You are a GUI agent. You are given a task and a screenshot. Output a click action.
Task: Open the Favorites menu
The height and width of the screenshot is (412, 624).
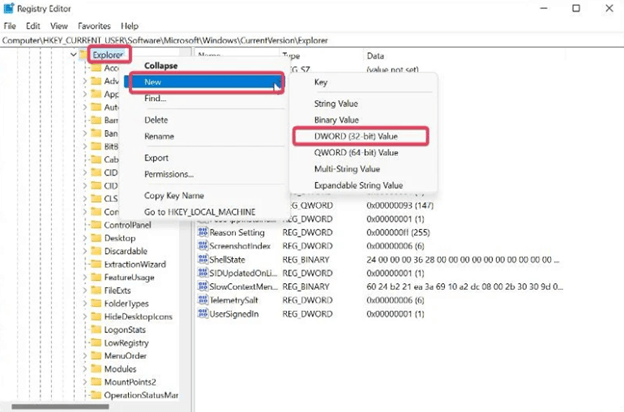coord(94,26)
